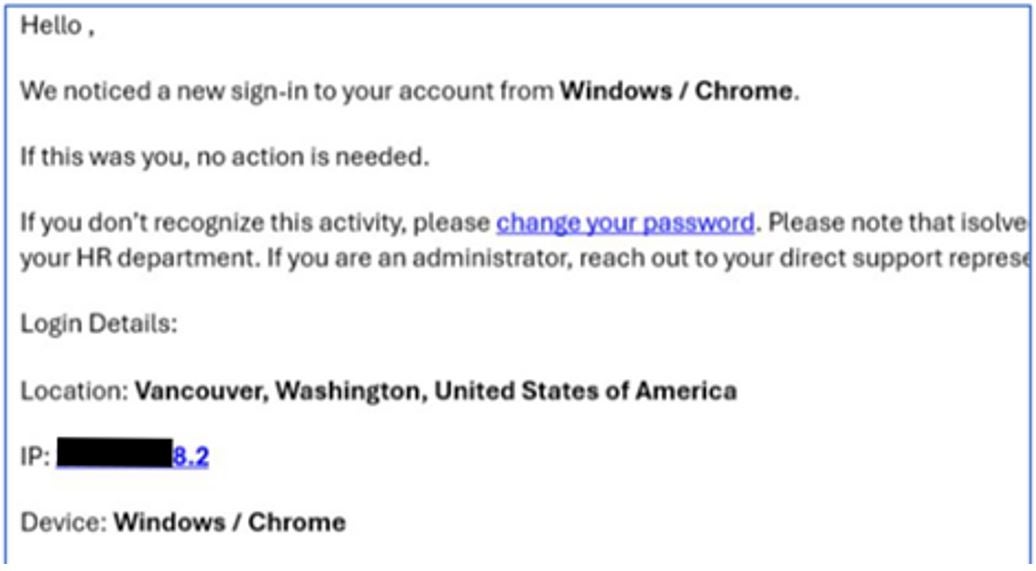Select bold 'Windows / Chrome' in the sign-in sentence
1036x571 pixels.
(676, 91)
